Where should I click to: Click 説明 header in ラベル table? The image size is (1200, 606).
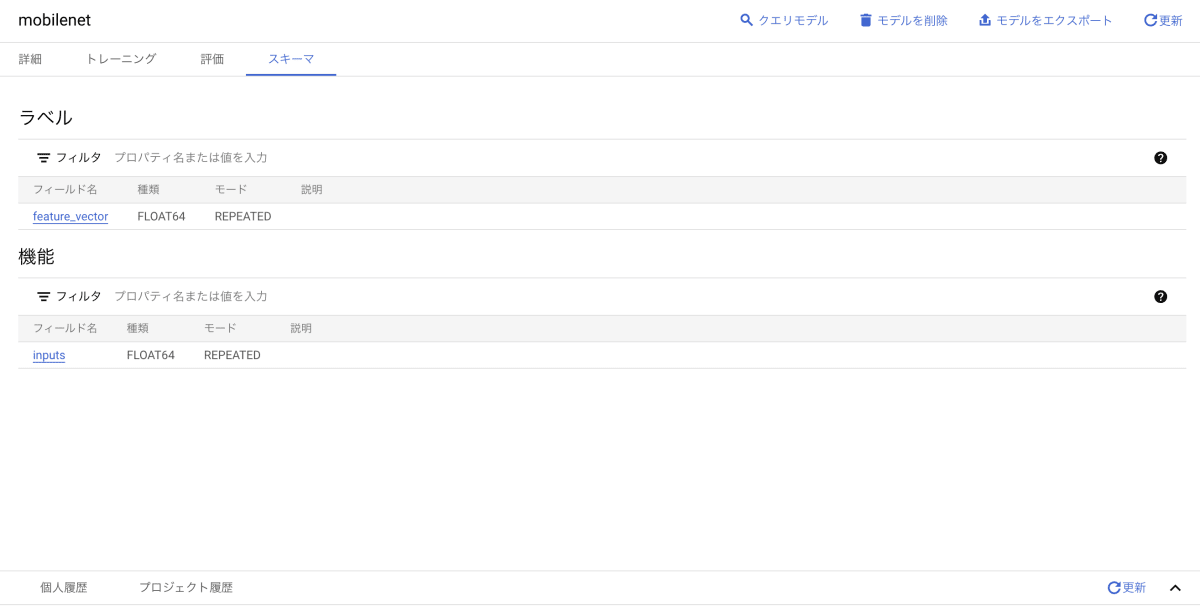(312, 190)
